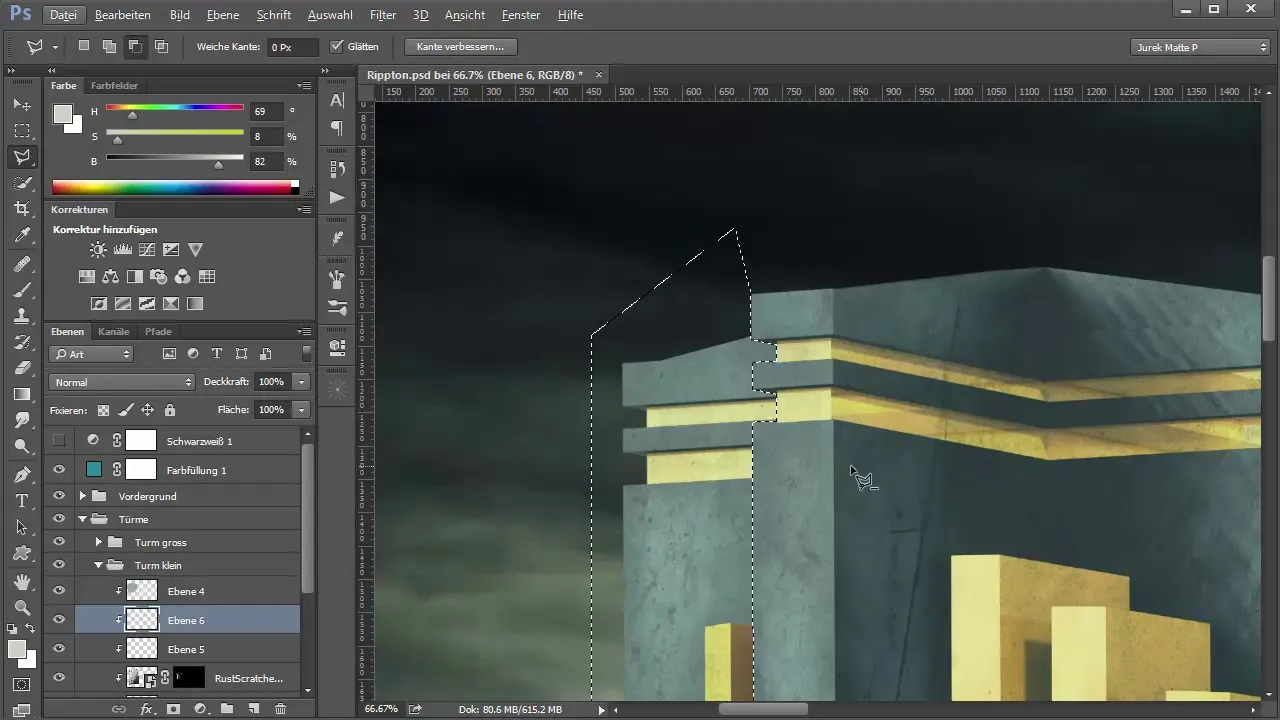Viewport: 1280px width, 720px height.
Task: Add a Channel Mixer adjustment
Action: pyautogui.click(x=183, y=277)
